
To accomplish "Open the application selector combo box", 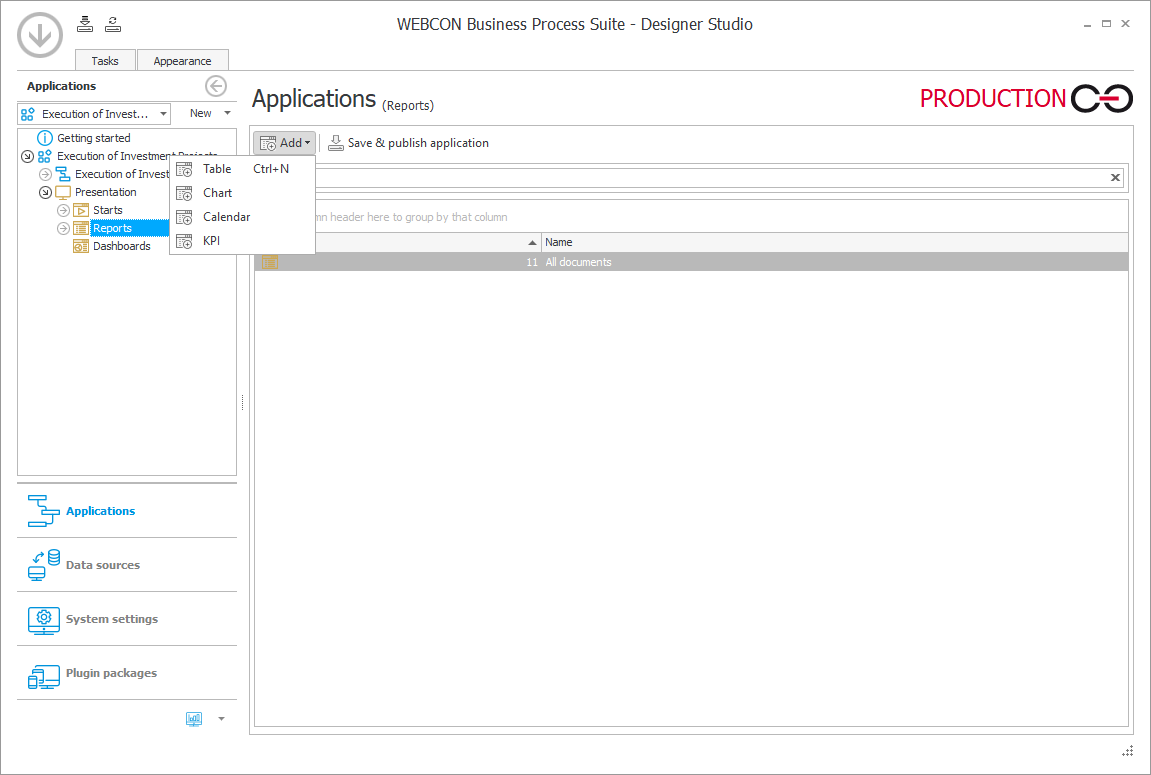I will click(x=94, y=114).
